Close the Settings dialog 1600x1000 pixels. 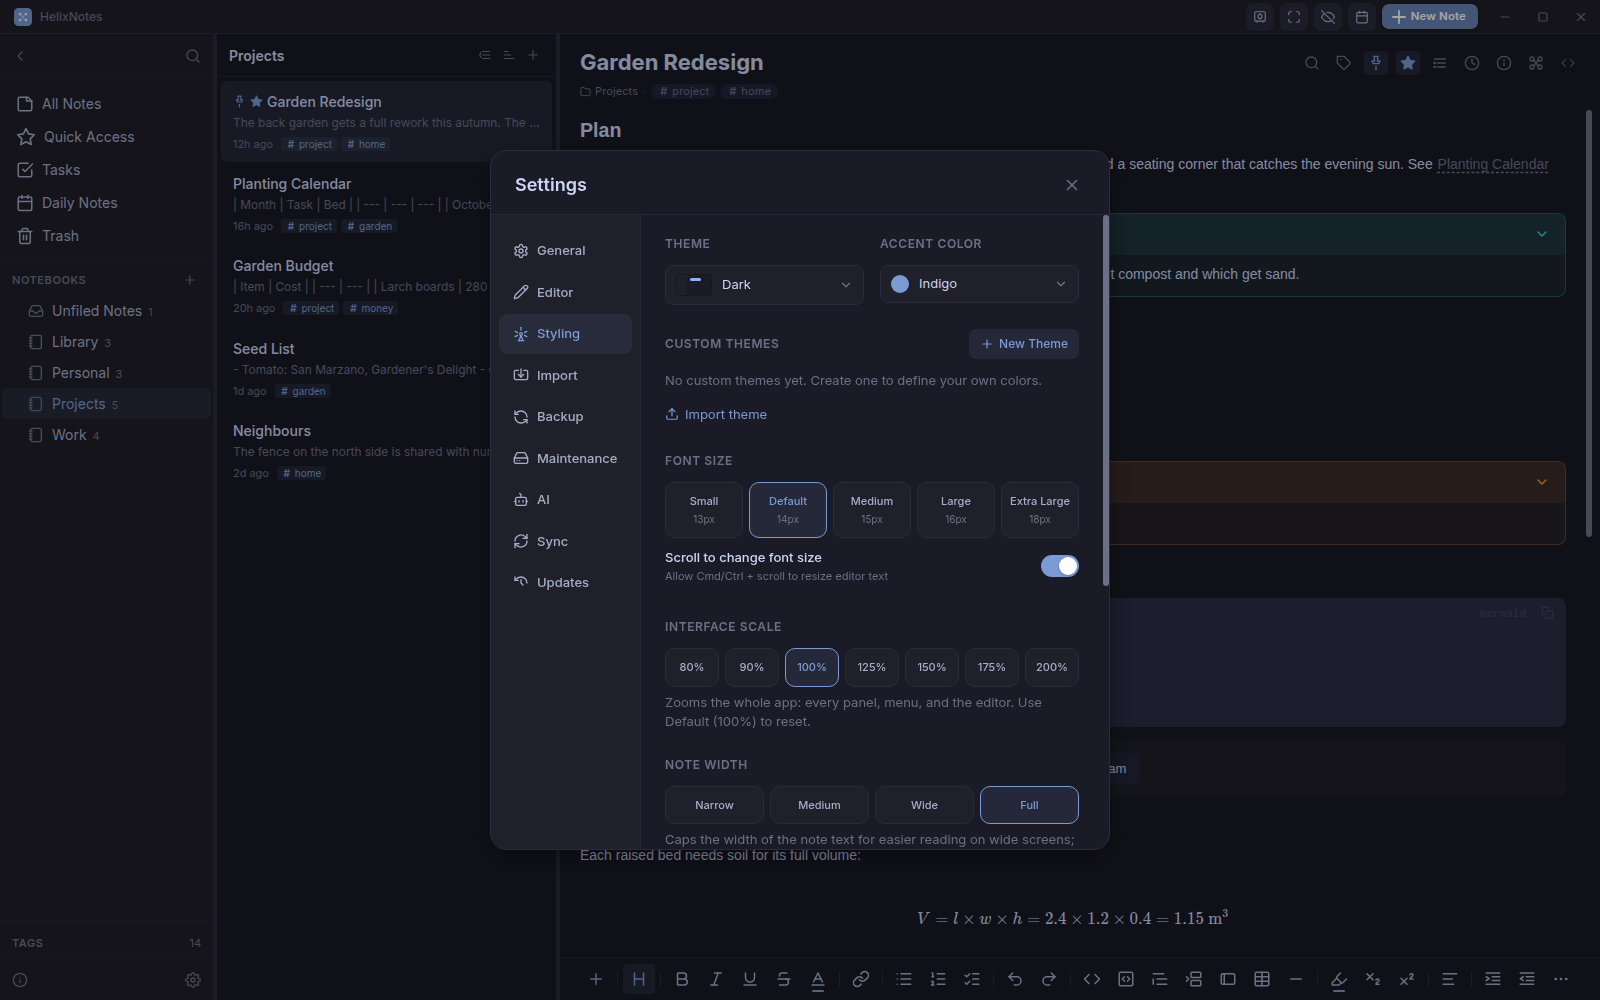[1072, 185]
